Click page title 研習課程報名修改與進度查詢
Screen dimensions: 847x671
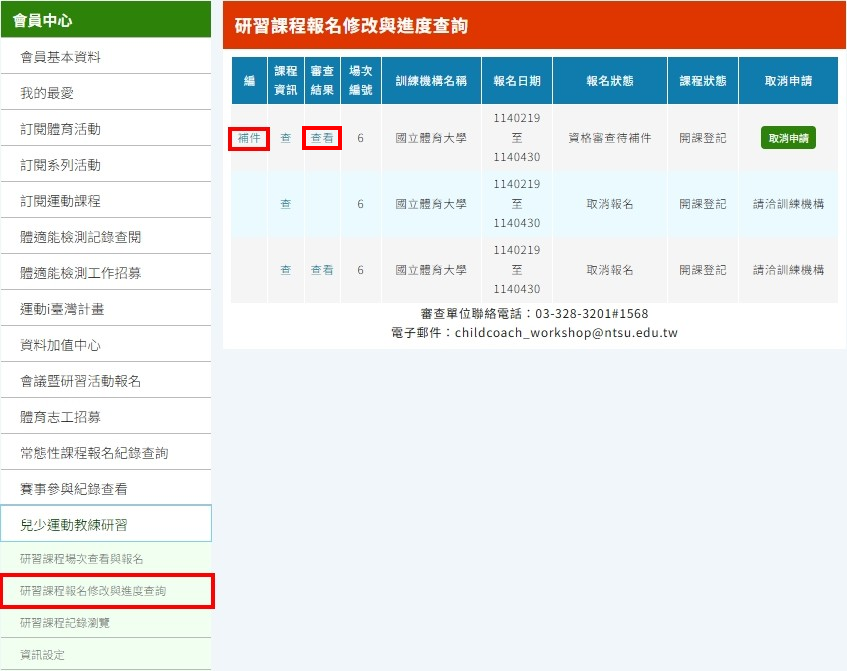coord(351,26)
